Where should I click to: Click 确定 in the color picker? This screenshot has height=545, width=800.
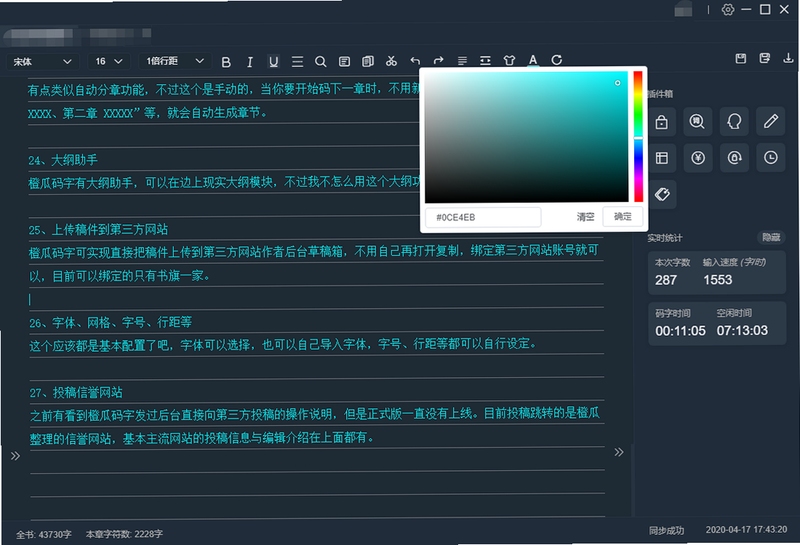[622, 216]
